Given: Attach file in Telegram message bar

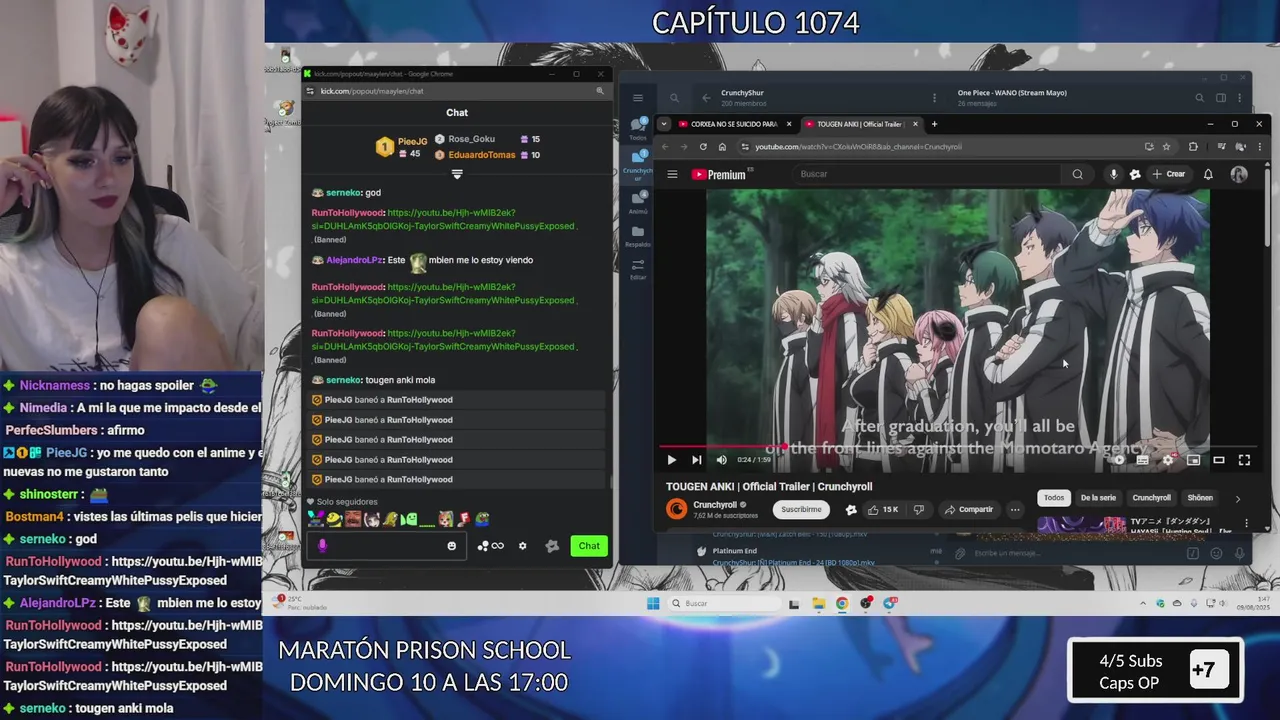Looking at the screenshot, I should 959,553.
